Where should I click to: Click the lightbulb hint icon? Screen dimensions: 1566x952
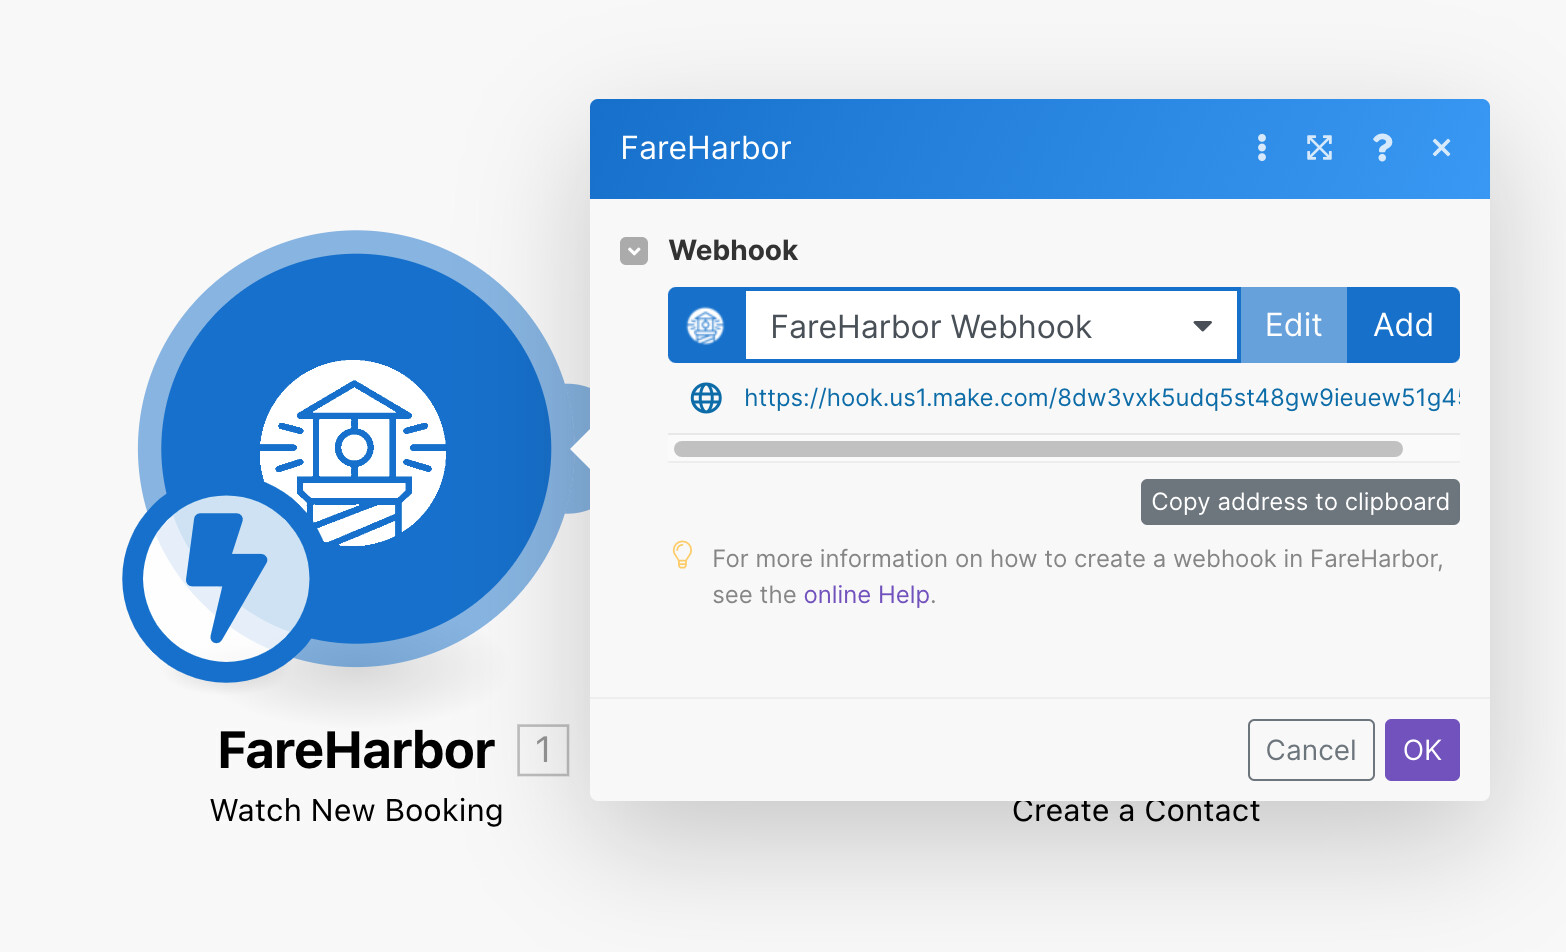682,555
